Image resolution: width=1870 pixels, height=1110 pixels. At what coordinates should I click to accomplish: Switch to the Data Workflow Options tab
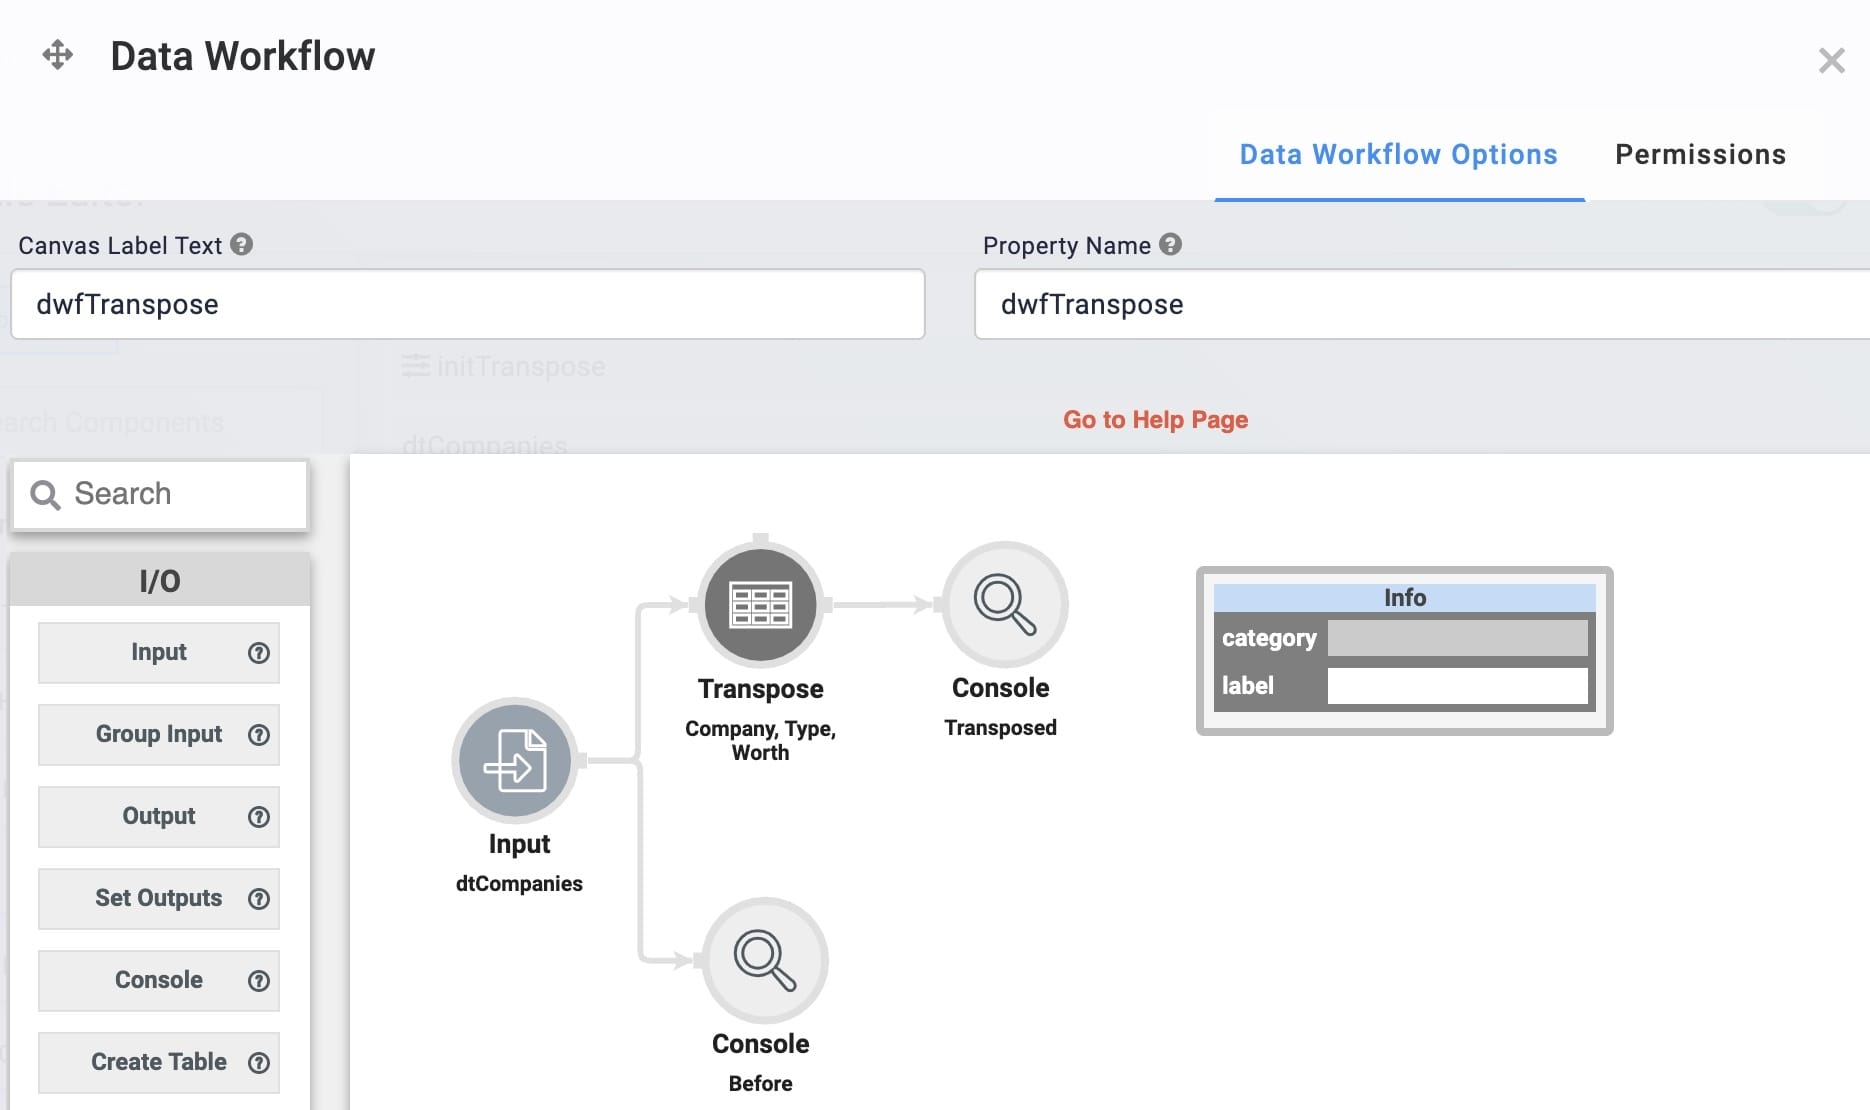pos(1398,155)
